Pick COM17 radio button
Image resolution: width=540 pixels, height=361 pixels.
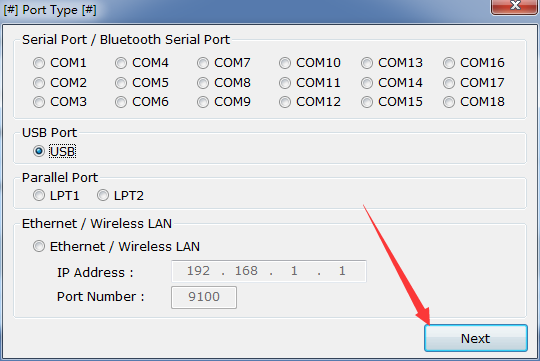pos(449,83)
